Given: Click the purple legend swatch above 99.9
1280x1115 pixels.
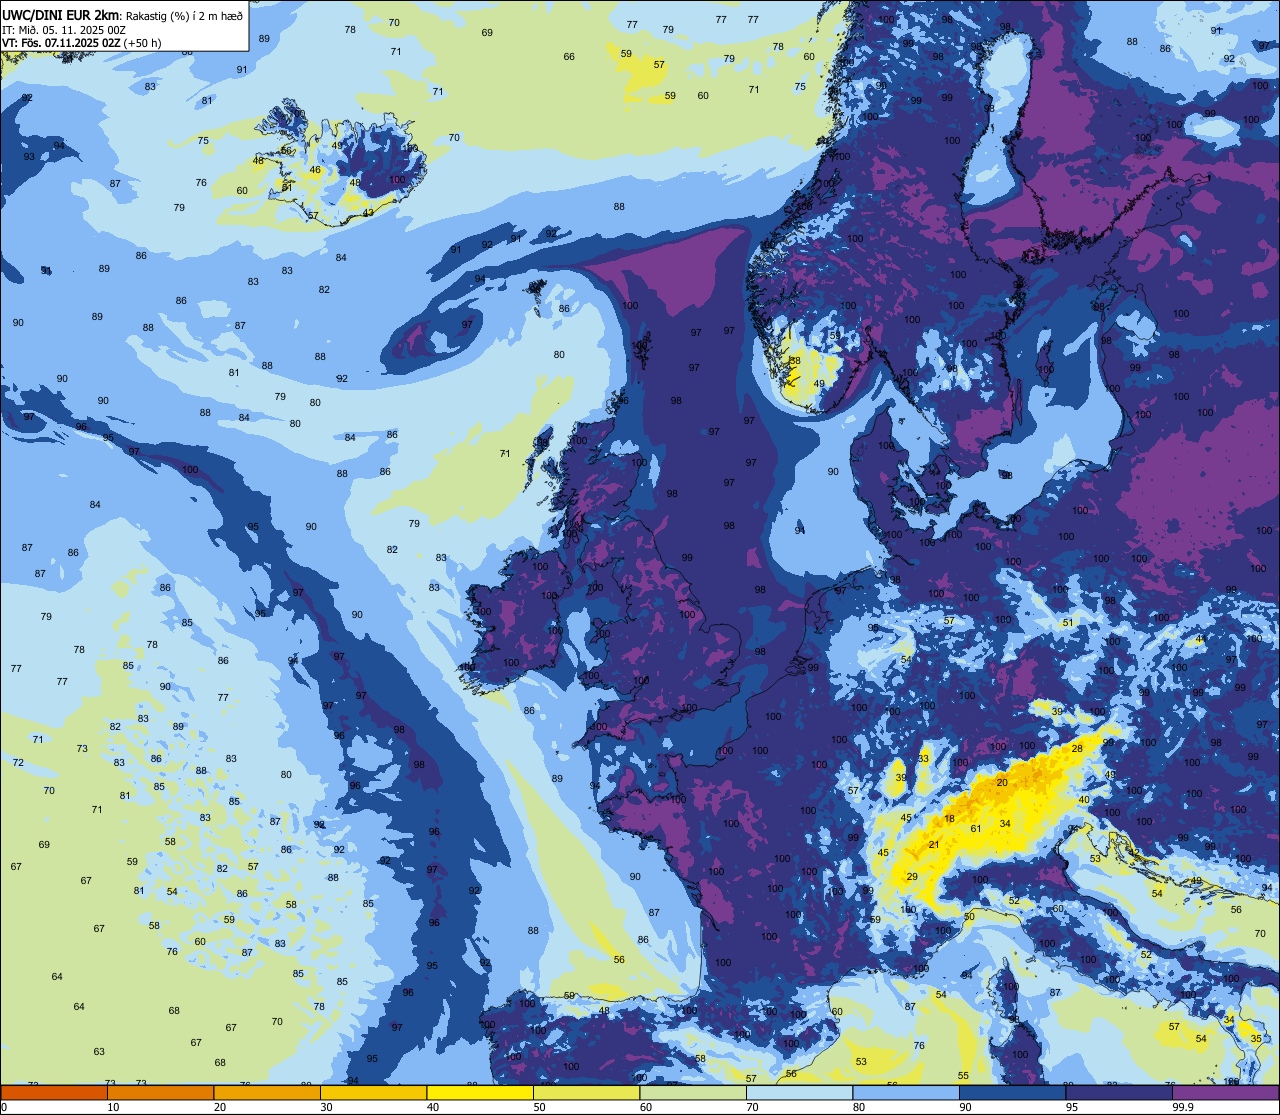Looking at the screenshot, I should (1225, 1092).
